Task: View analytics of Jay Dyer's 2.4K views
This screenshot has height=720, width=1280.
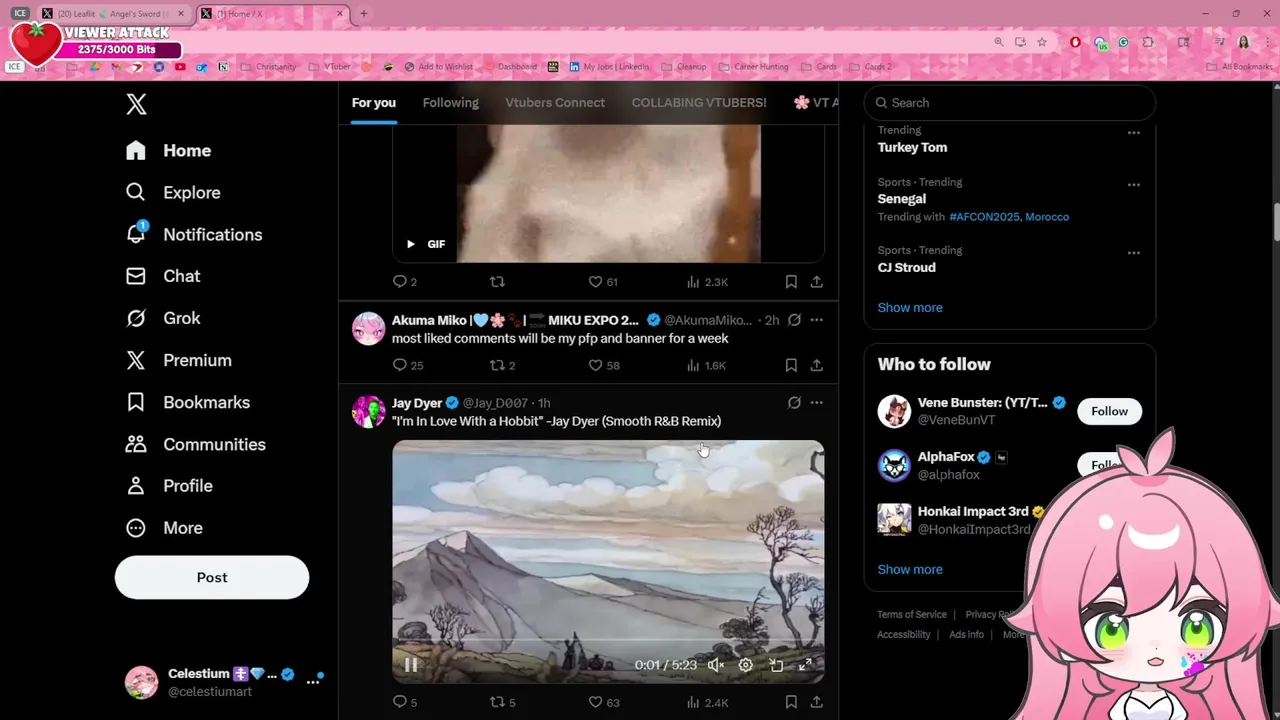Action: [707, 702]
